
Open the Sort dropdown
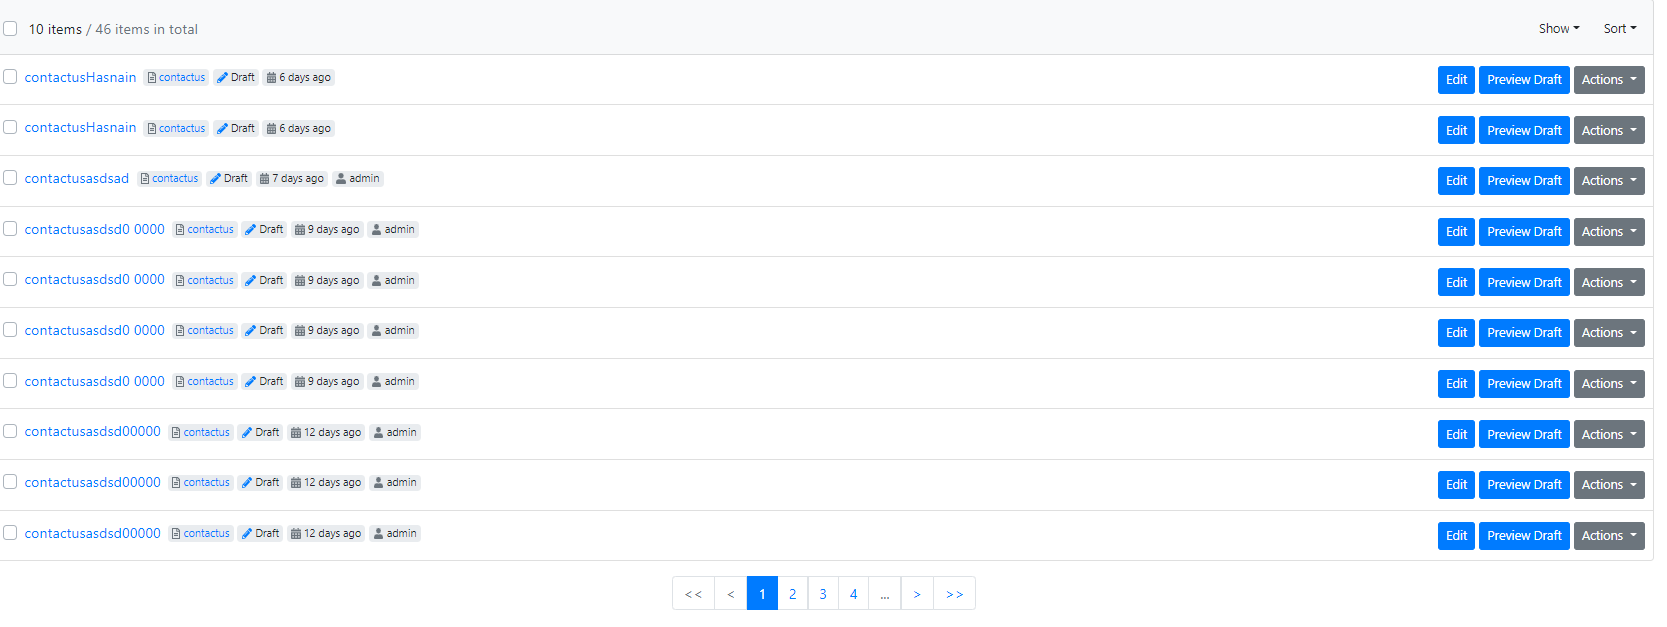coord(1620,29)
